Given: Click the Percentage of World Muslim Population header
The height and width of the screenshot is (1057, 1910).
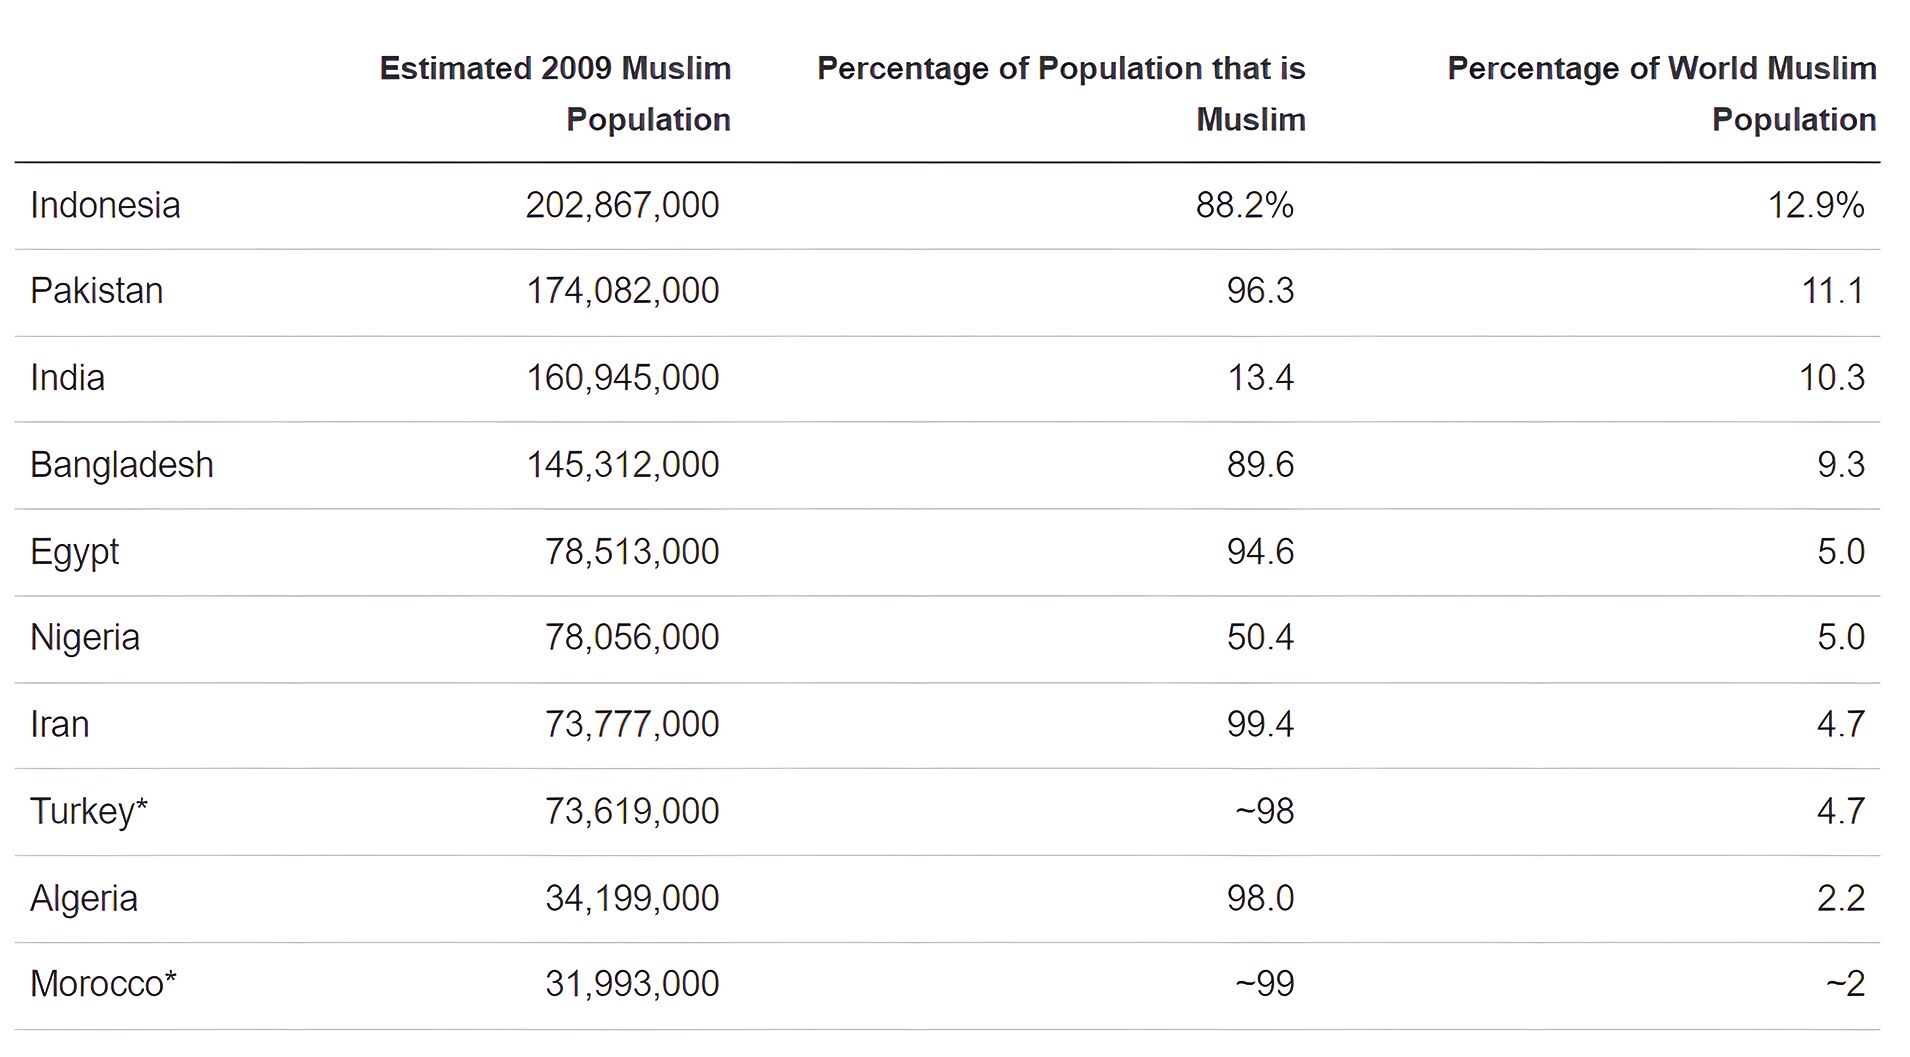Looking at the screenshot, I should coord(1662,94).
